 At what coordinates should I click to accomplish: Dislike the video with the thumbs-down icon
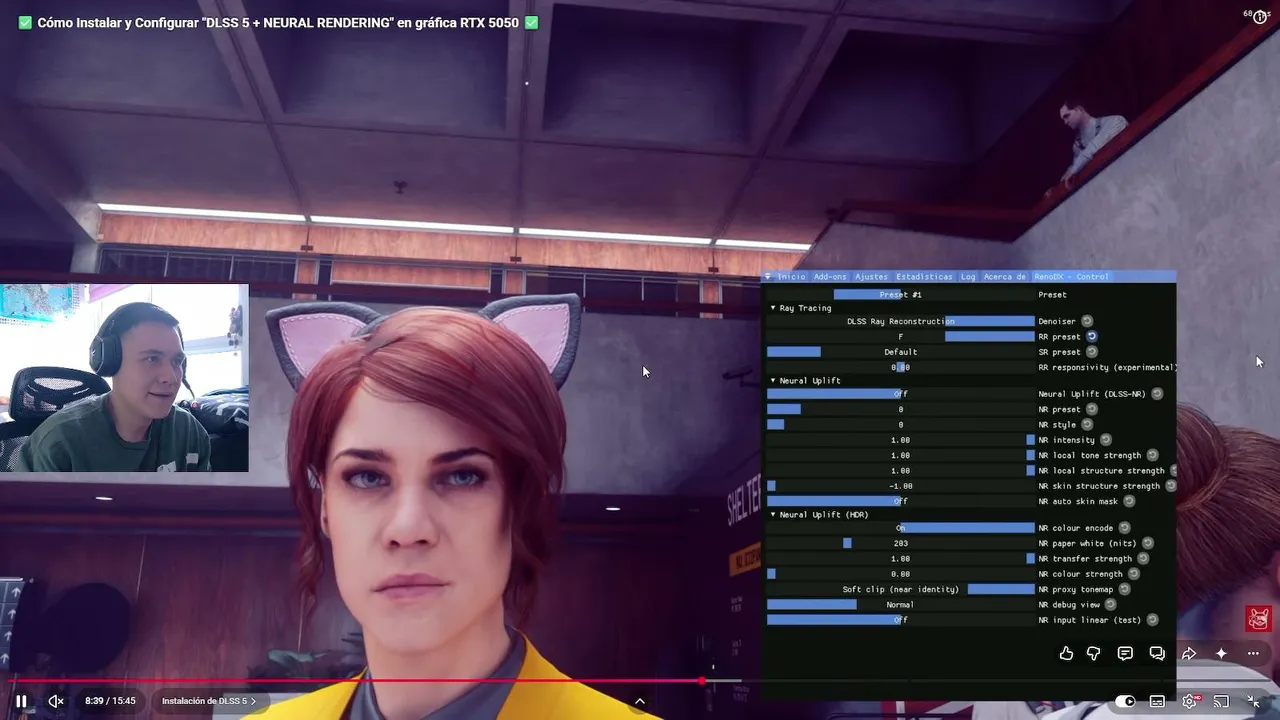pyautogui.click(x=1094, y=653)
